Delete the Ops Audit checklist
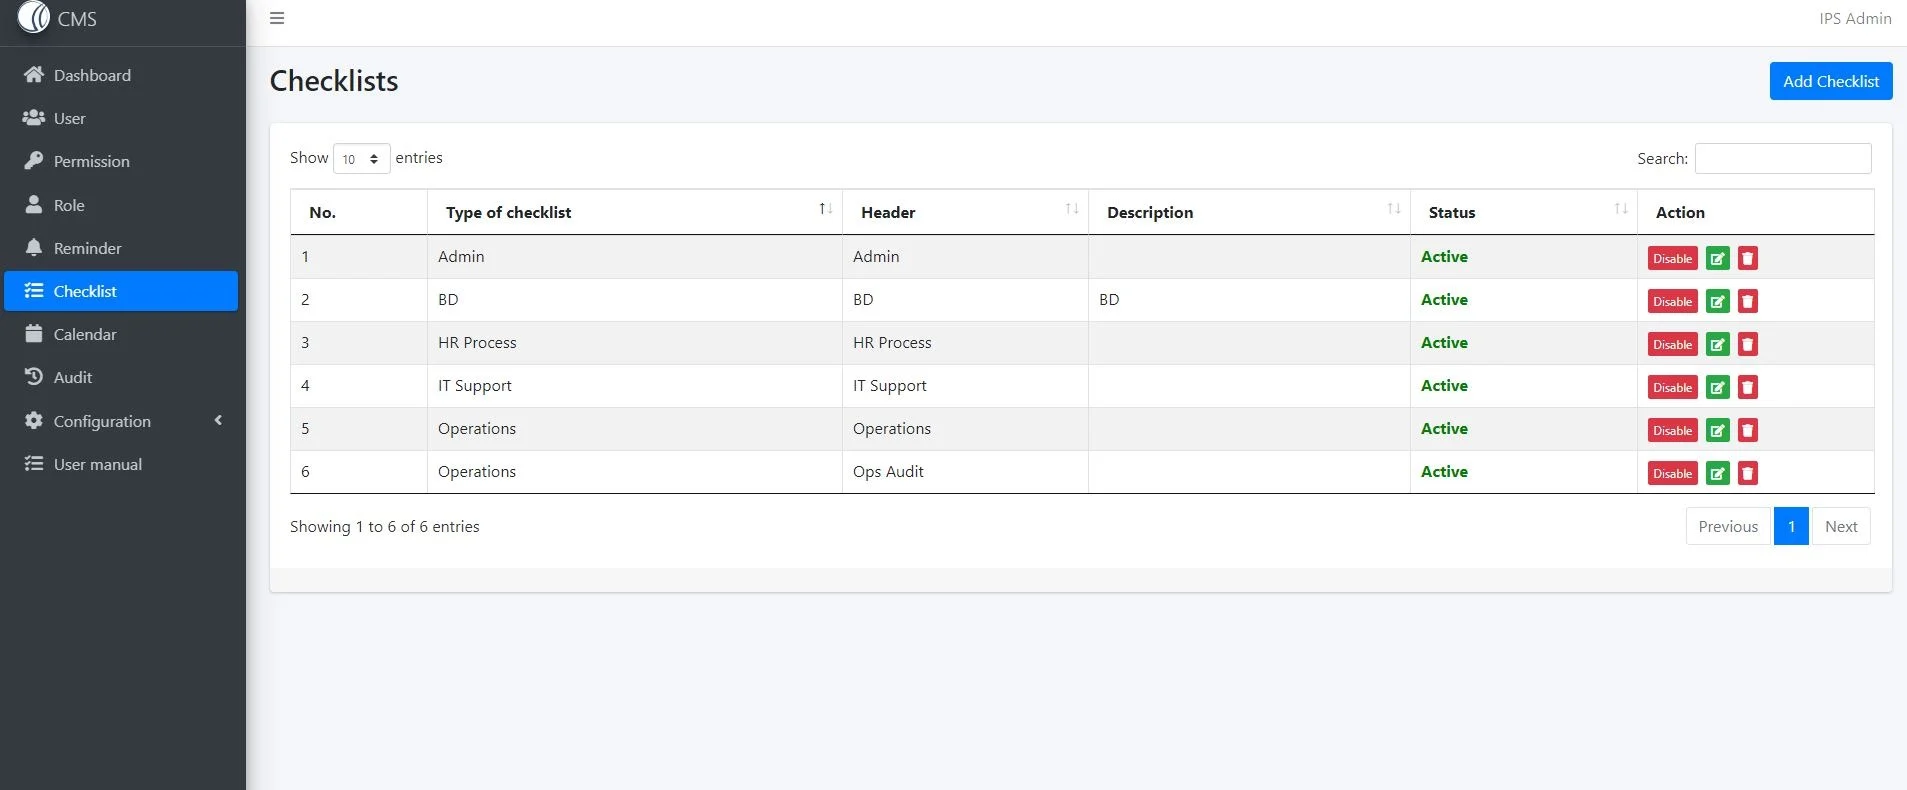This screenshot has width=1907, height=790. point(1747,473)
